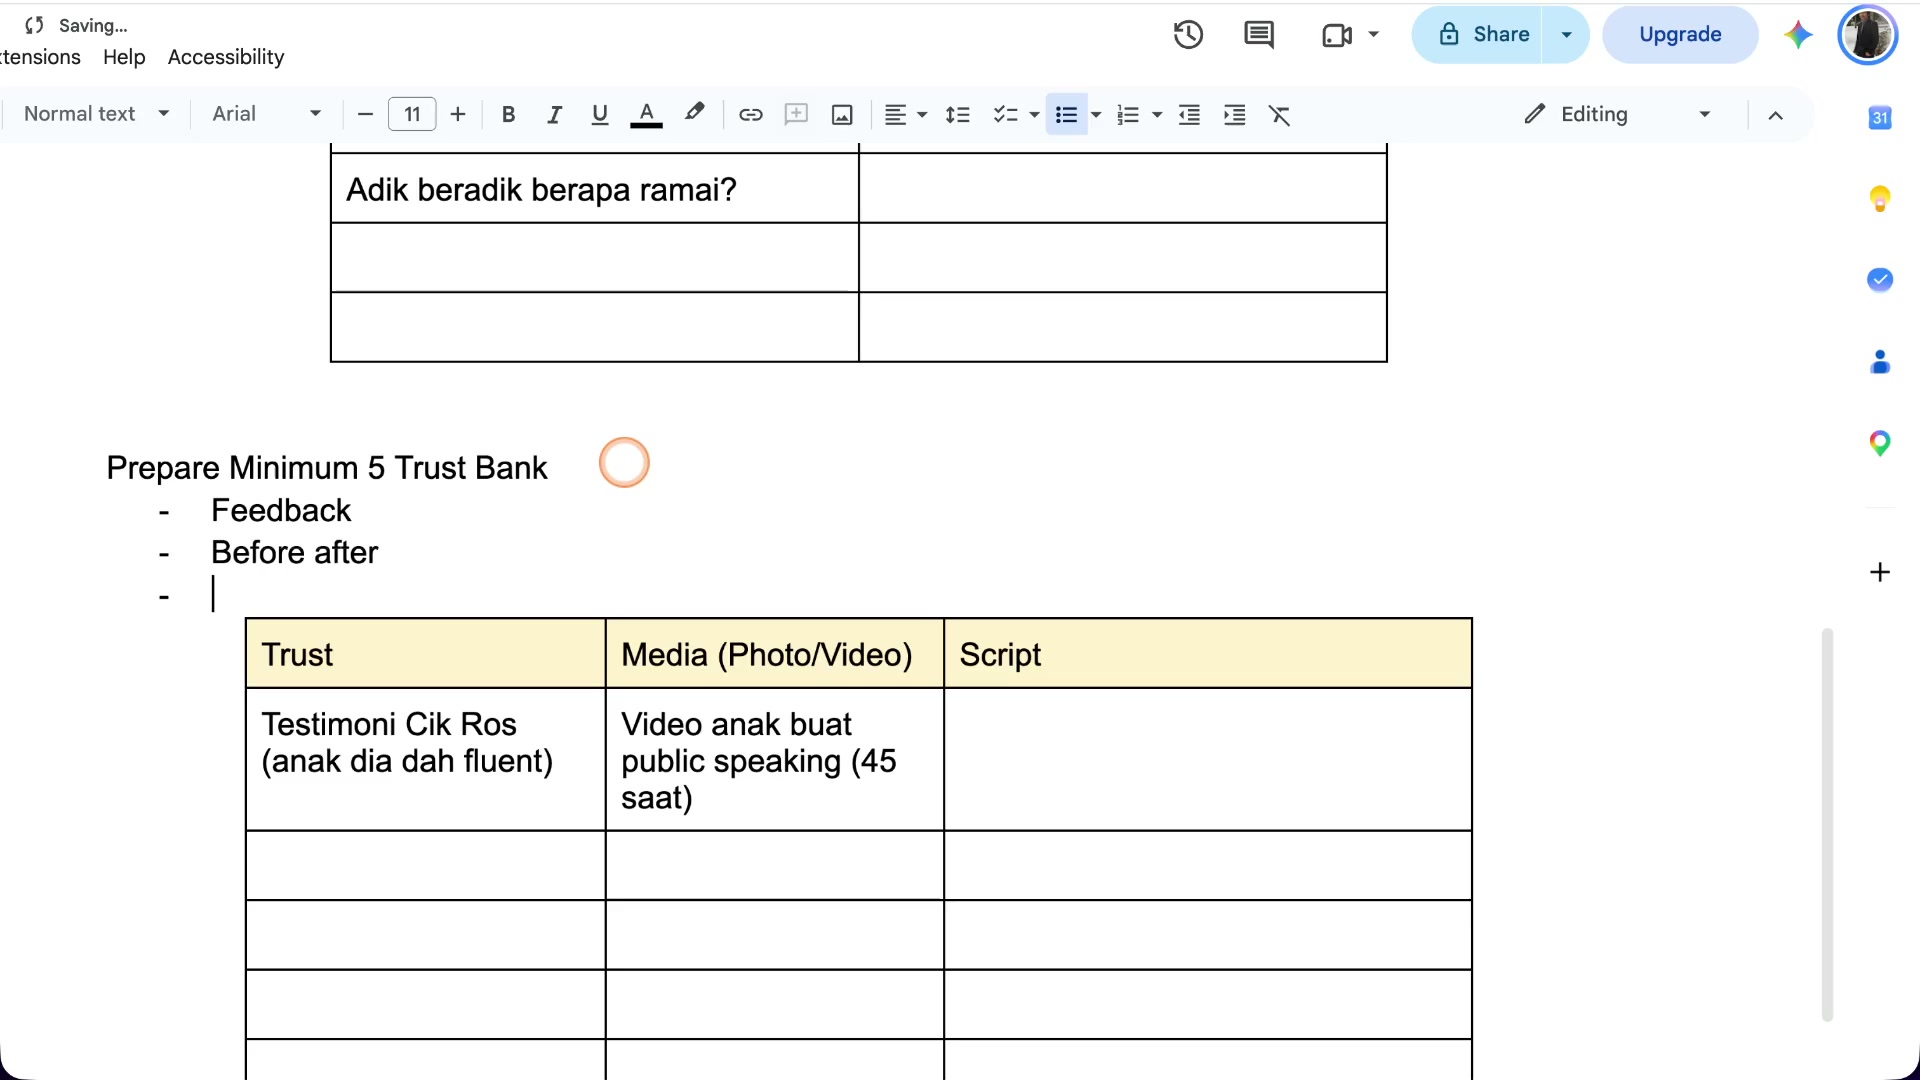Click the Upgrade button
The image size is (1920, 1080).
coord(1680,35)
